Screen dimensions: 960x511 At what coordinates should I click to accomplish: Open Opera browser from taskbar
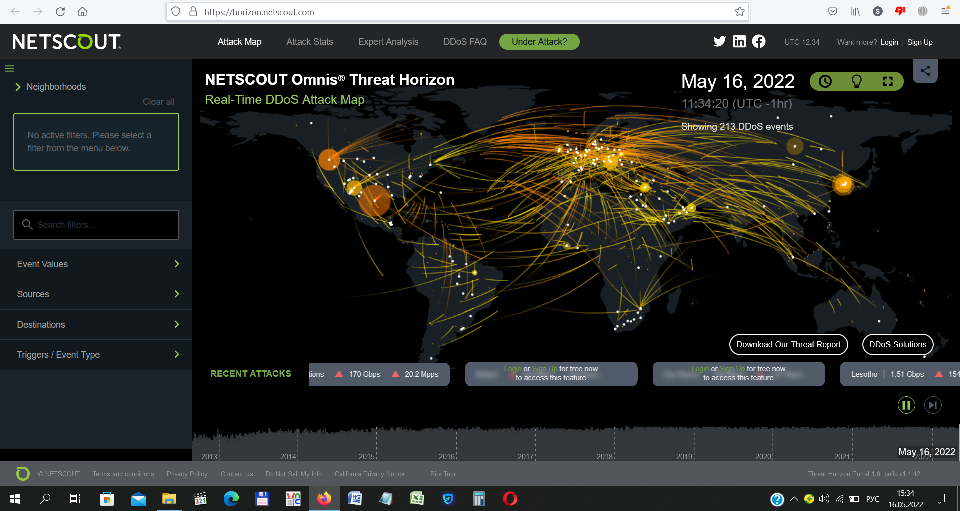coord(510,499)
